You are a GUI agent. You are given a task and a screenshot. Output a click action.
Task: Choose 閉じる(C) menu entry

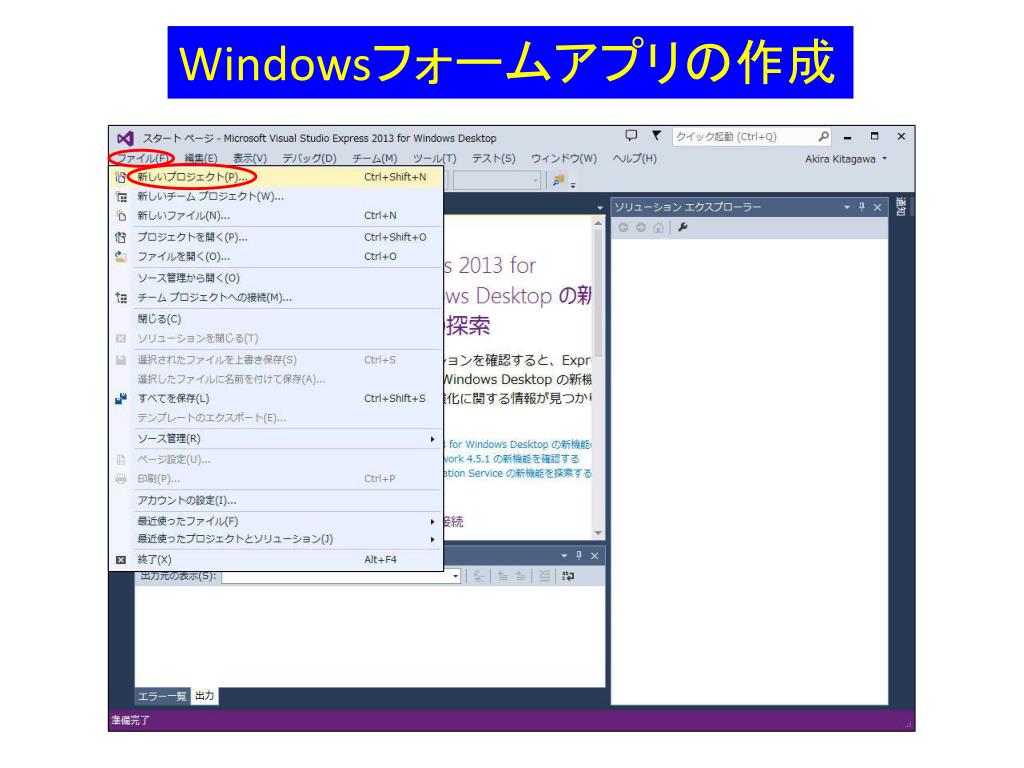pyautogui.click(x=278, y=319)
